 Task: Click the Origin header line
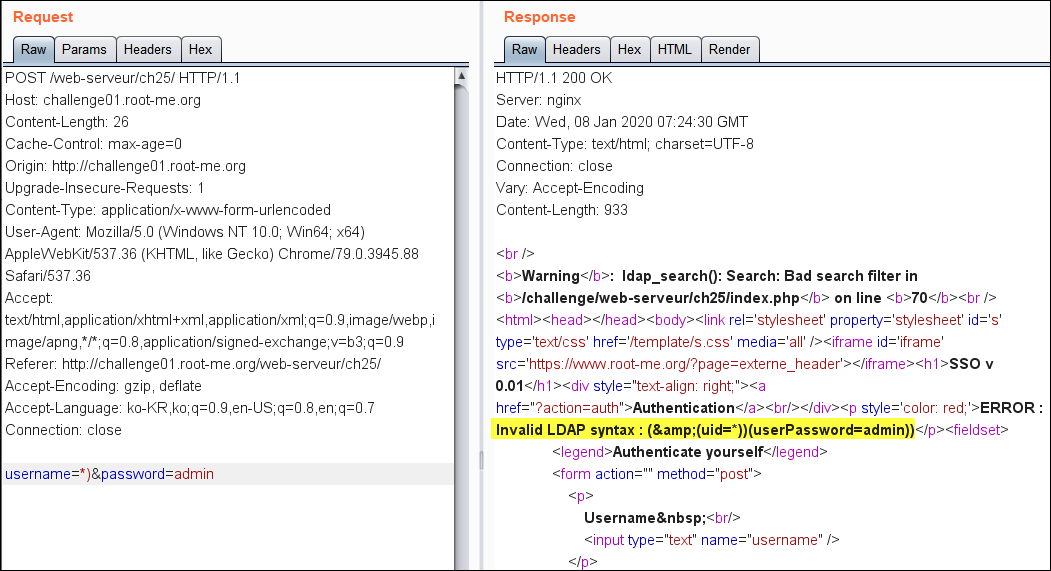click(x=125, y=166)
